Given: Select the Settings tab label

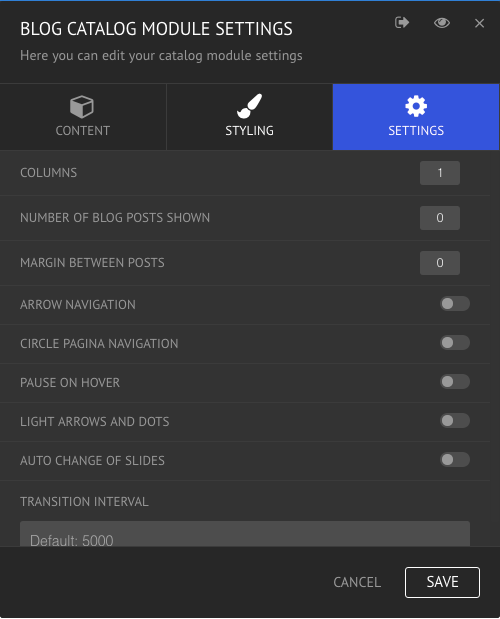Looking at the screenshot, I should coord(416,131).
